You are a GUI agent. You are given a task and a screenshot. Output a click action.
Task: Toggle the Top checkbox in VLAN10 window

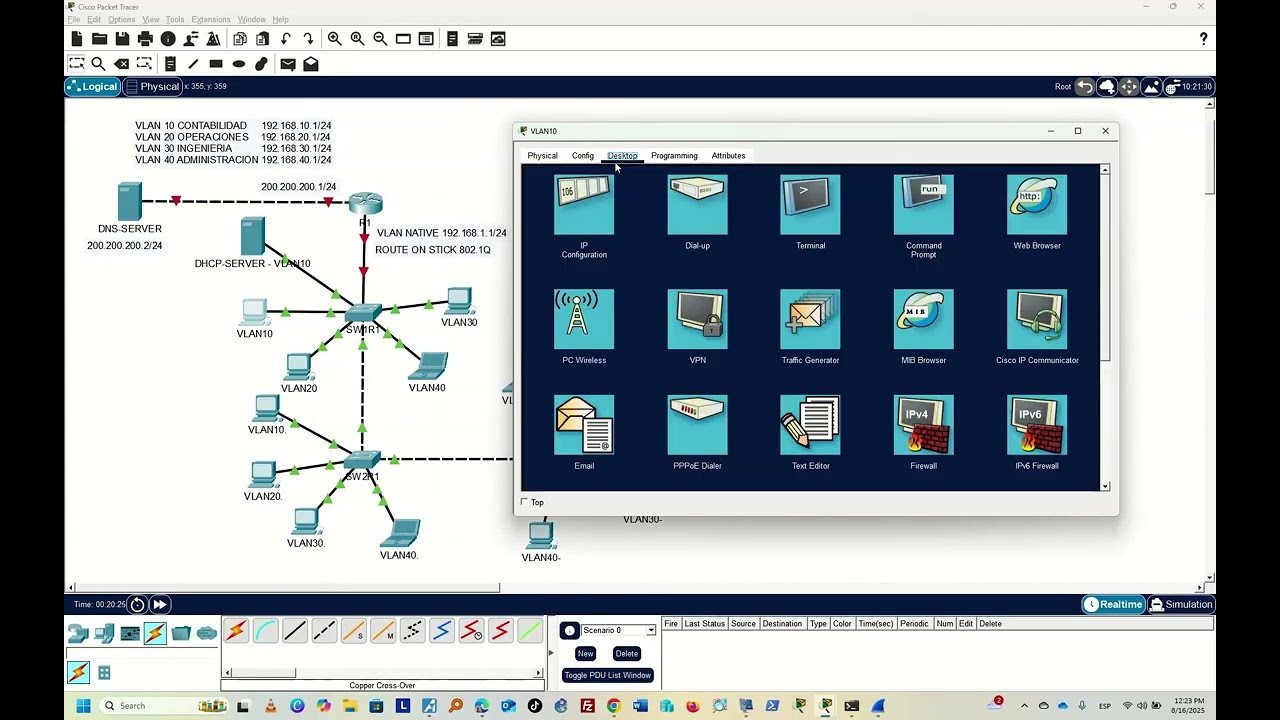(524, 502)
